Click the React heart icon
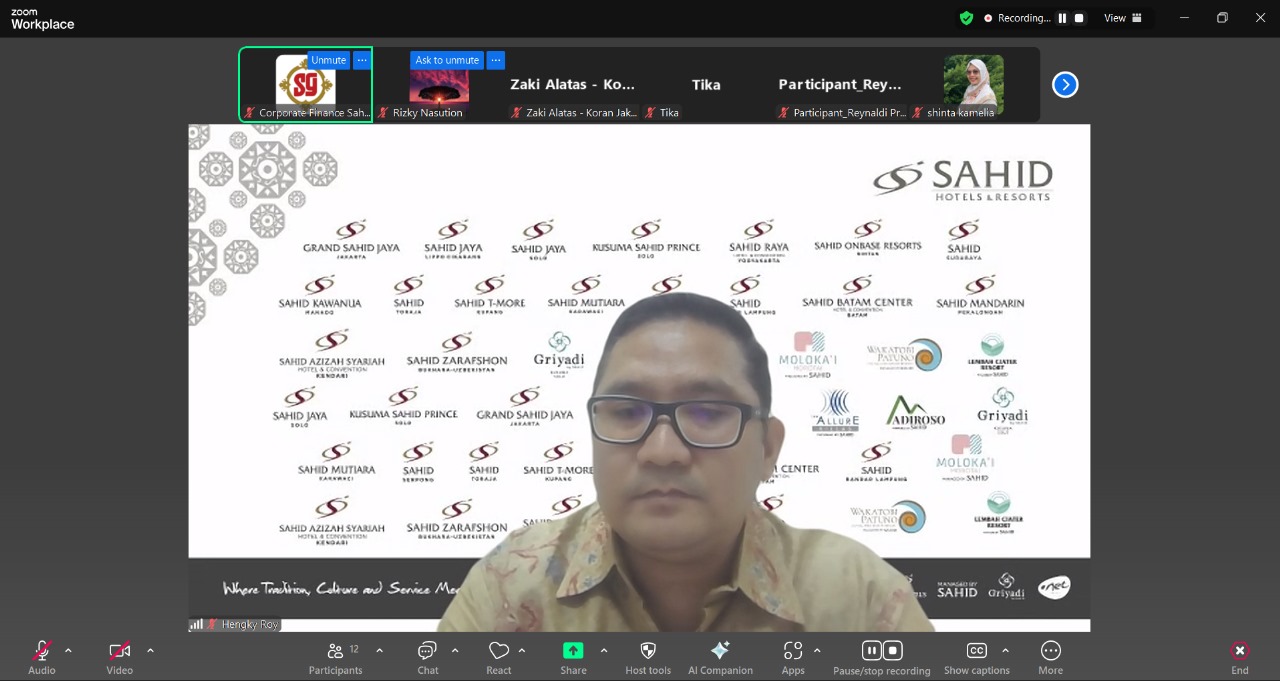The width and height of the screenshot is (1280, 681). [x=499, y=652]
